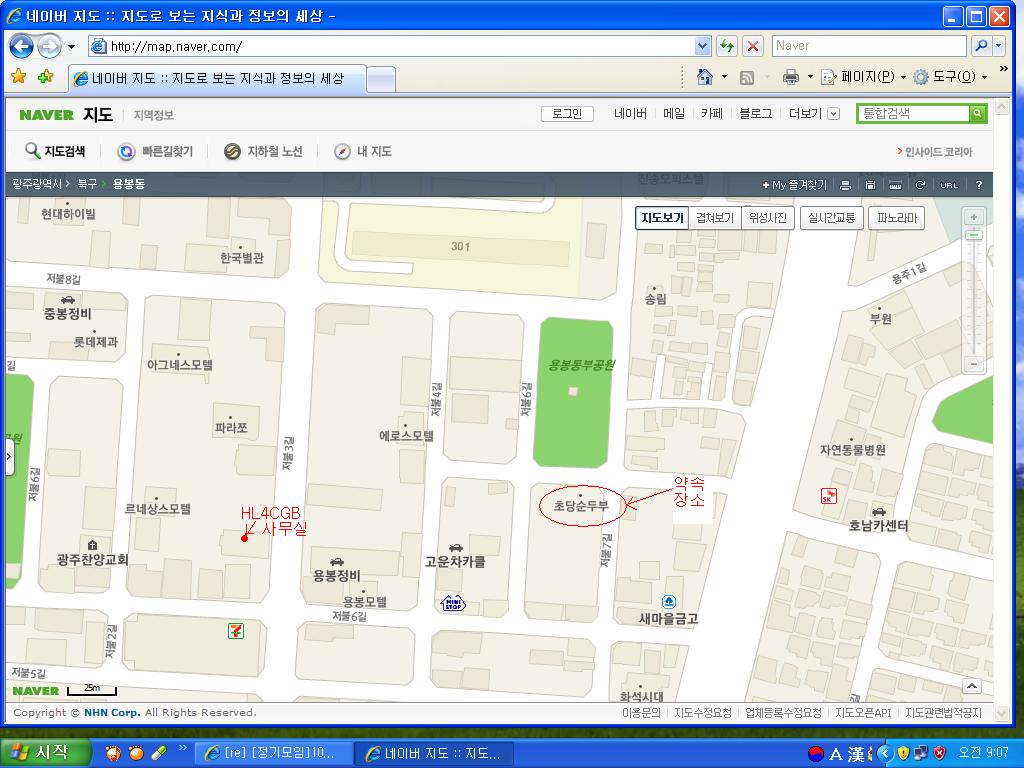Screen dimensions: 1024x768
Task: Click the RSS feeds icon
Action: point(746,78)
